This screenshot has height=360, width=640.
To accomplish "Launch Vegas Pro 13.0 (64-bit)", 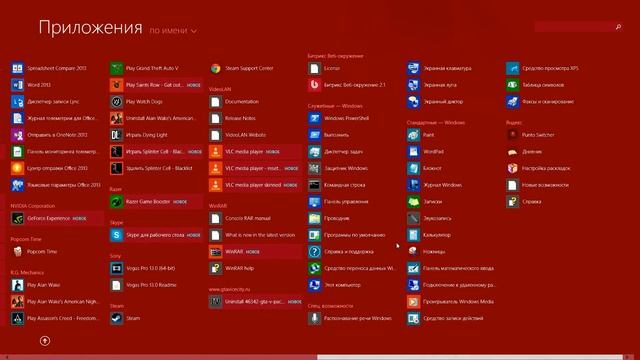I will (x=142, y=268).
